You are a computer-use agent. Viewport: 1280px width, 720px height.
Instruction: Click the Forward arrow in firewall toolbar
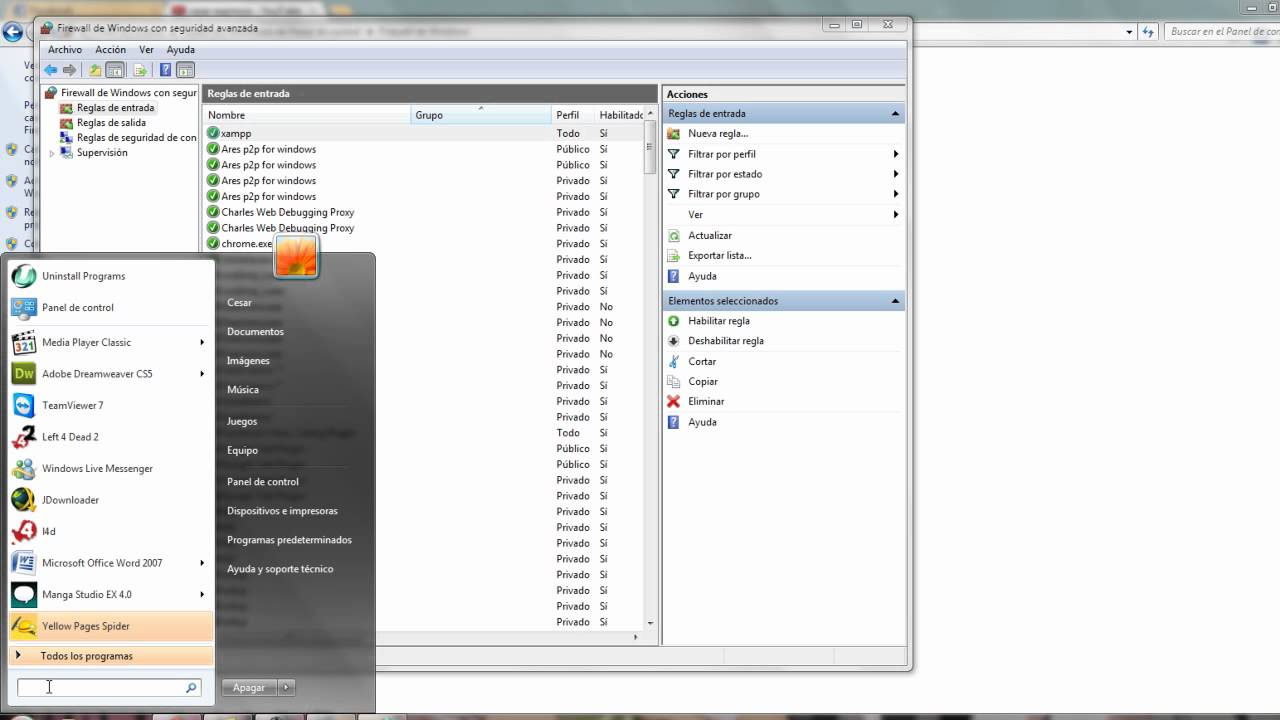pos(69,70)
